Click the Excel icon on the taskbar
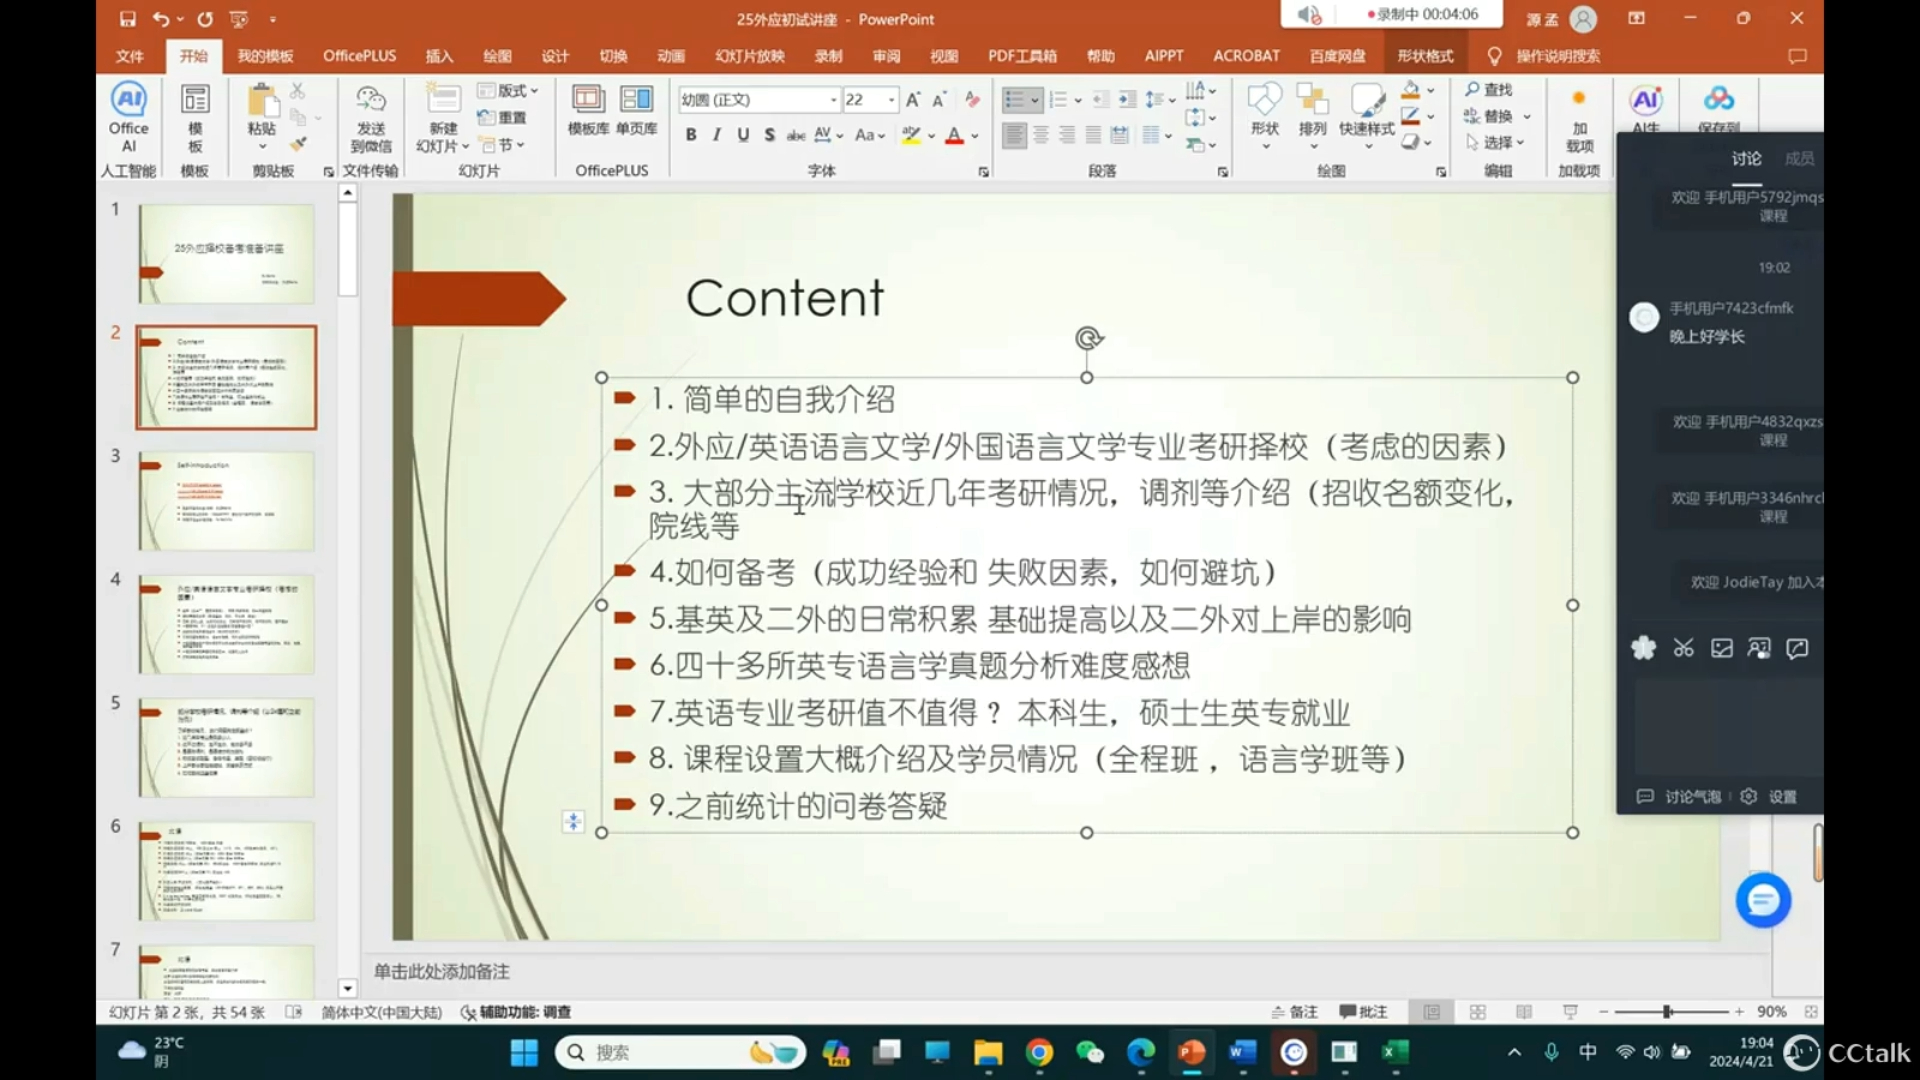This screenshot has height=1080, width=1920. 1394,1052
